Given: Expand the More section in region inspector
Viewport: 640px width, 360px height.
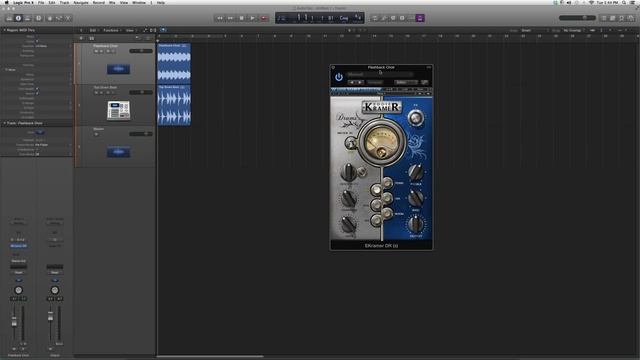Looking at the screenshot, I should pyautogui.click(x=7, y=70).
